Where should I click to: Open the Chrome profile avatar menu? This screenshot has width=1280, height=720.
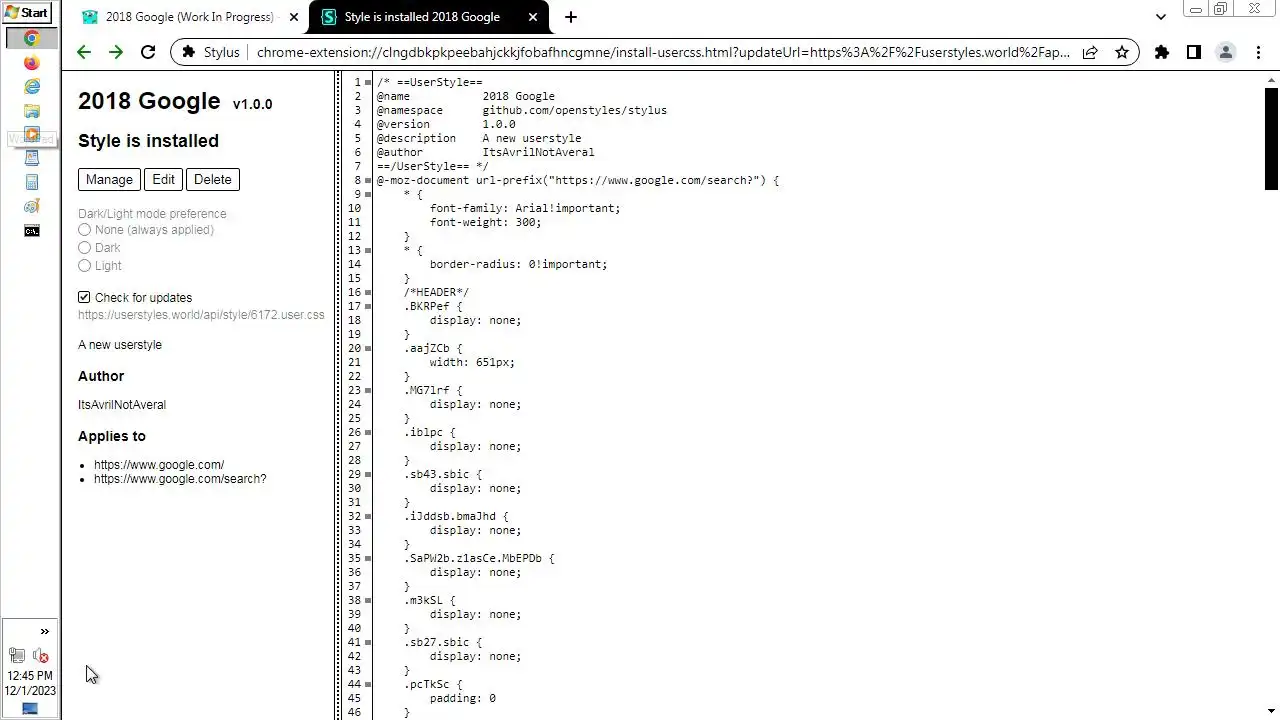coord(1226,52)
